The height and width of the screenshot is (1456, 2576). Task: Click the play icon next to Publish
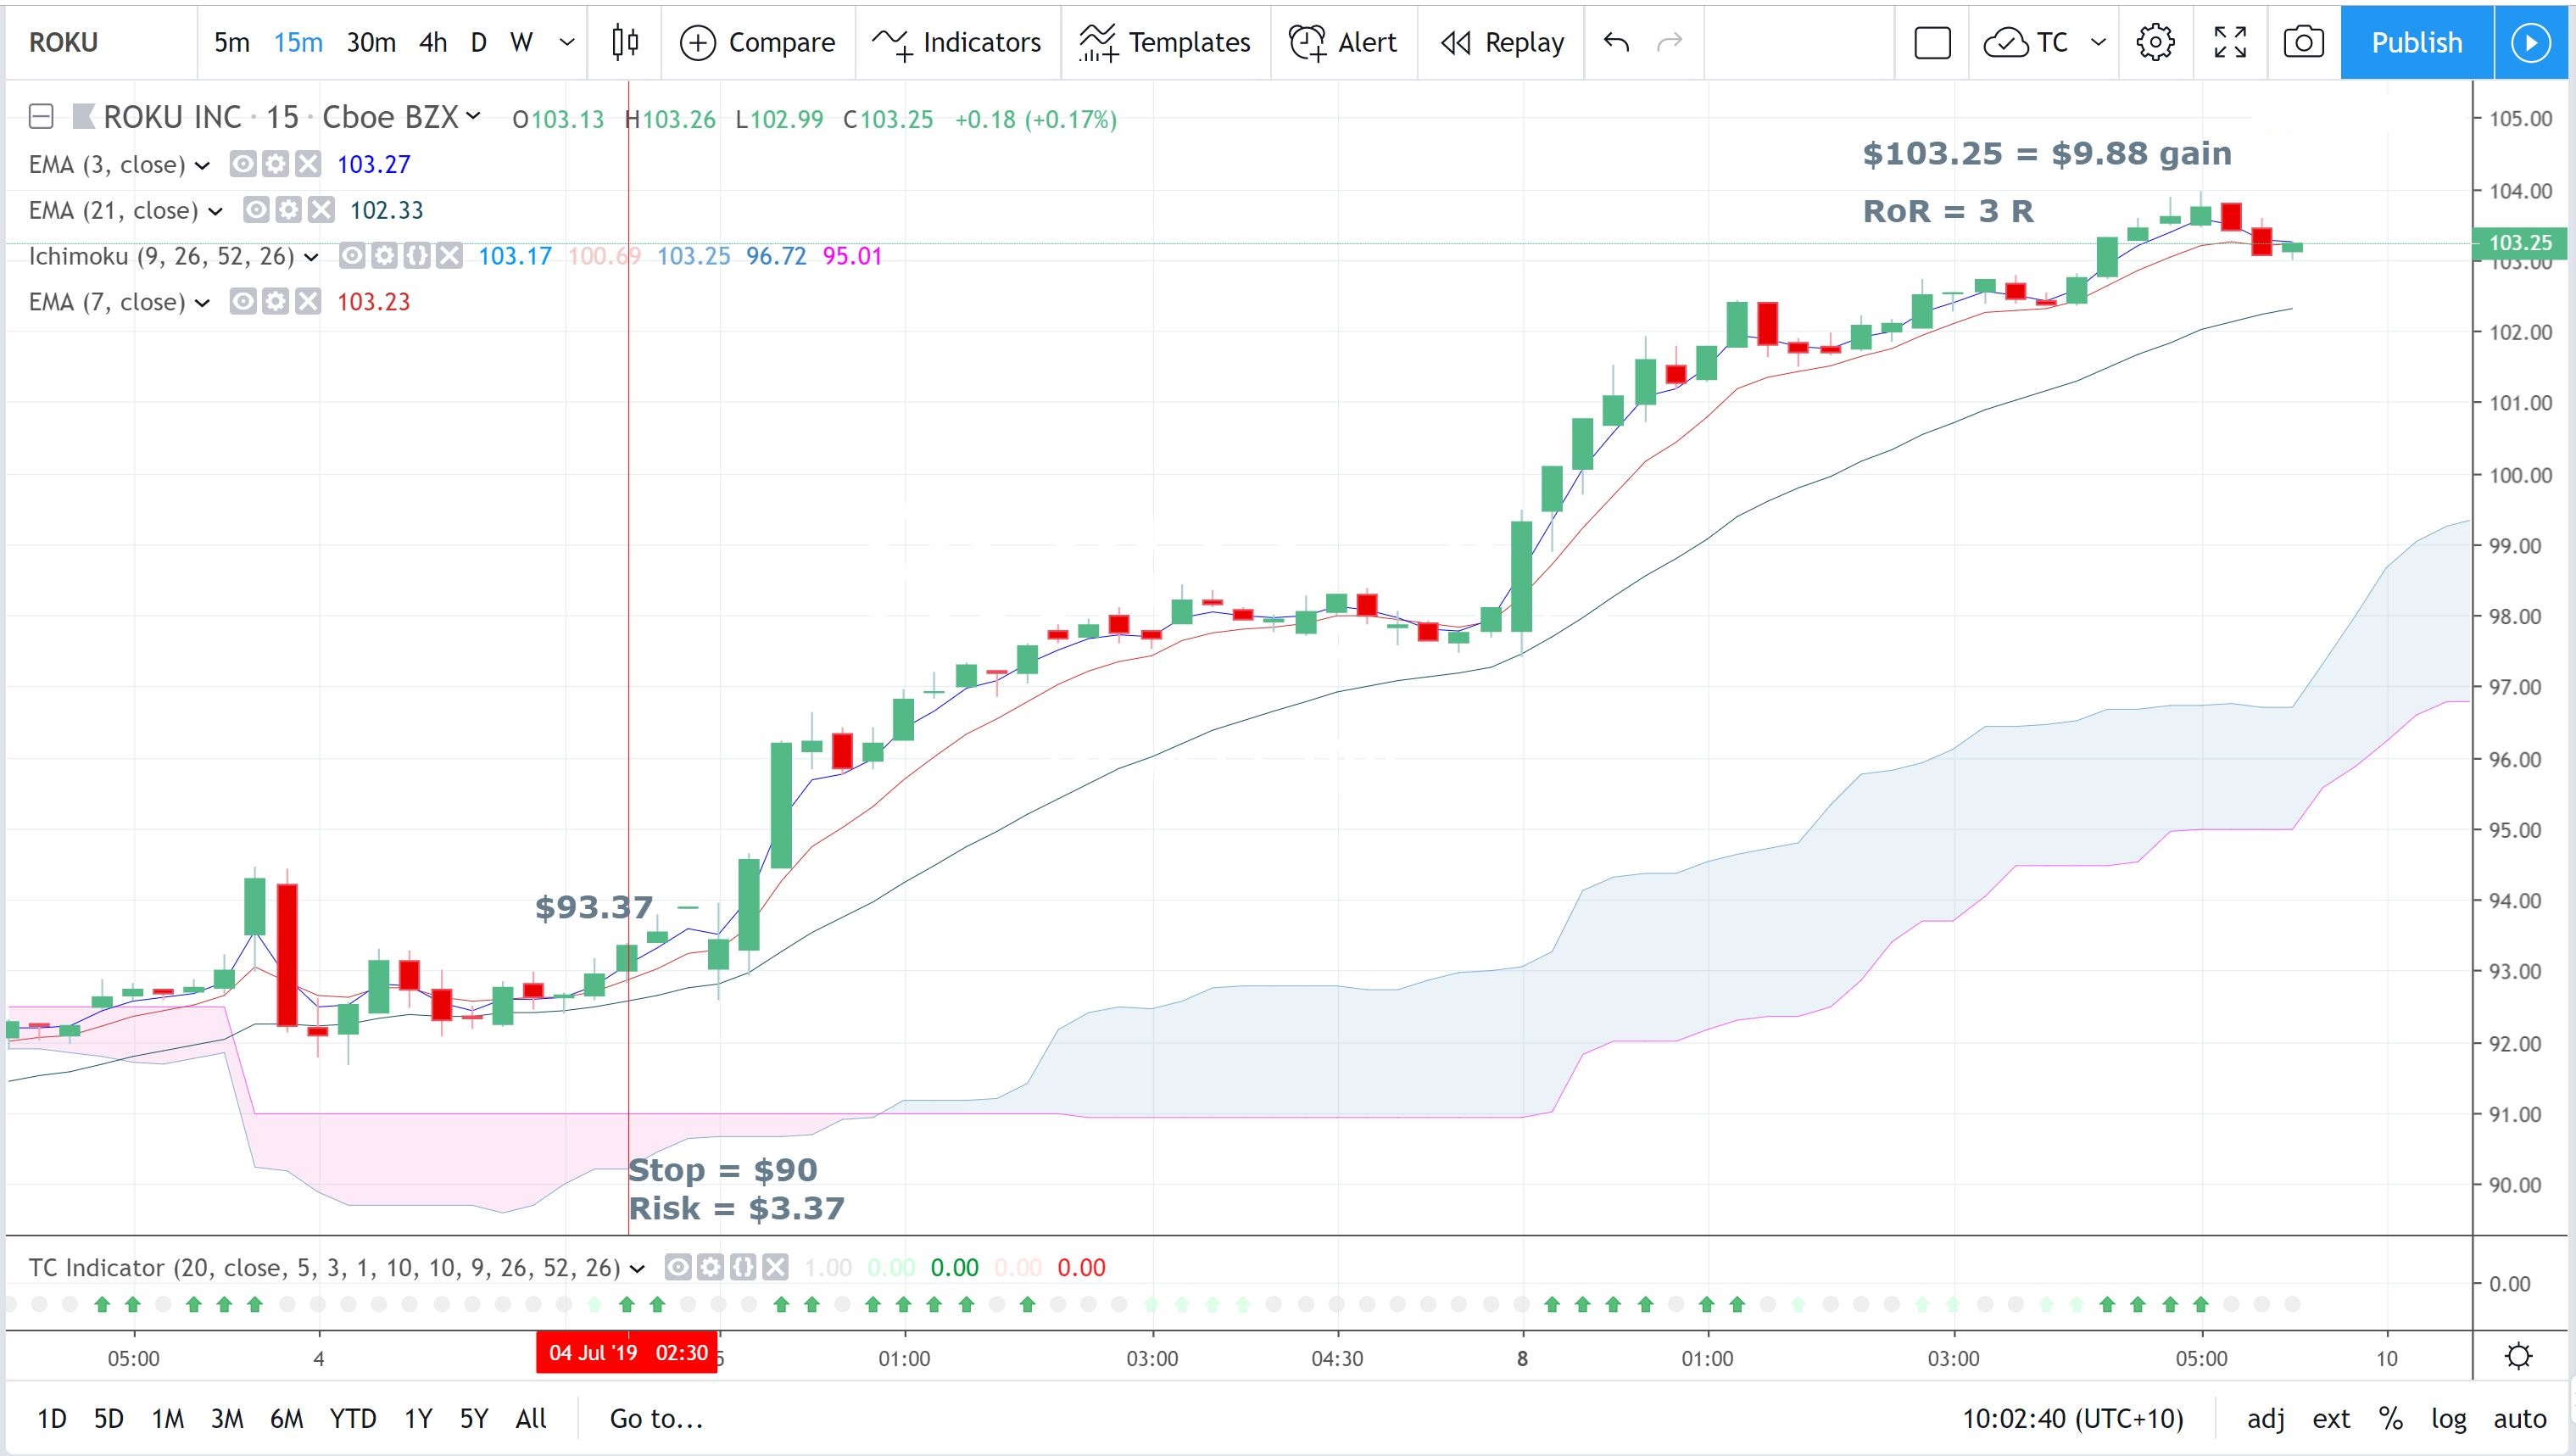coord(2531,42)
